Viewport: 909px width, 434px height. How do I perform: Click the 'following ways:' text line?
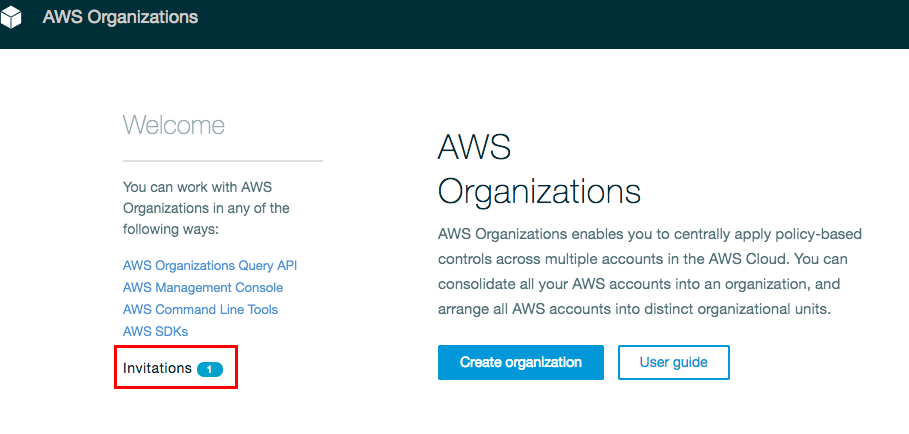tap(170, 230)
